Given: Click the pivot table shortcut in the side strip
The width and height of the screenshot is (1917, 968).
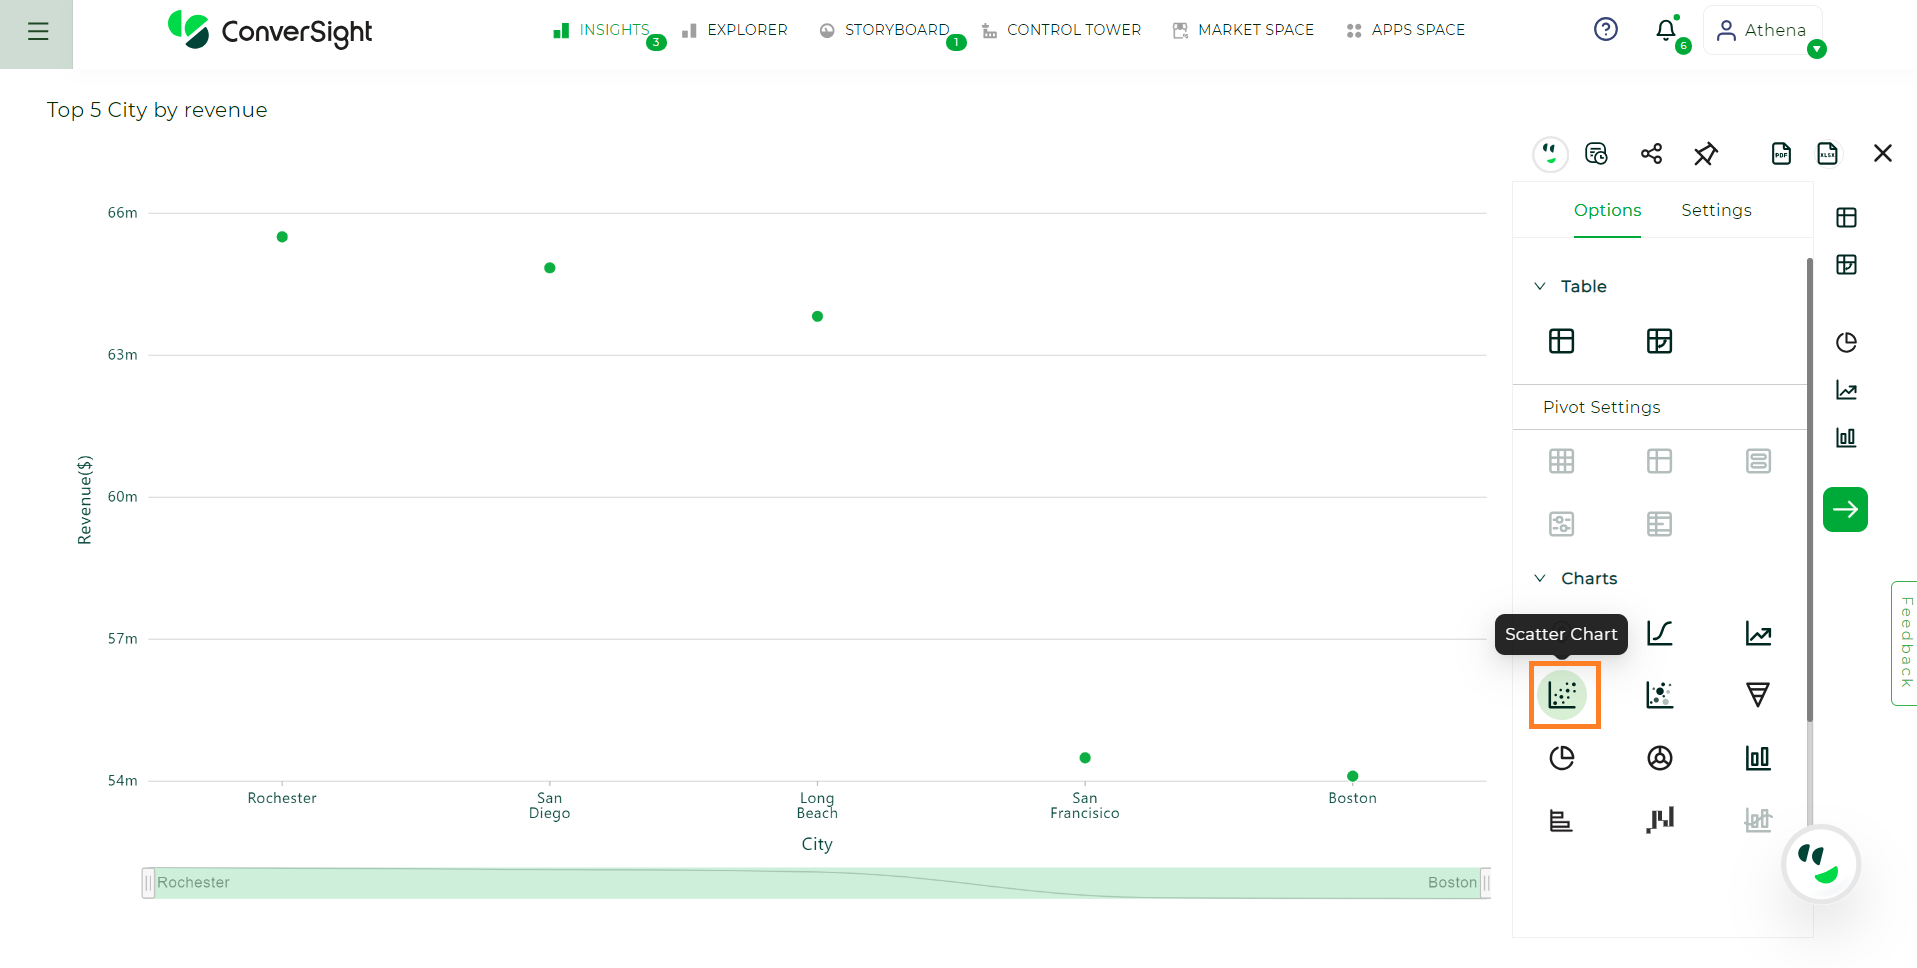Looking at the screenshot, I should pyautogui.click(x=1846, y=265).
